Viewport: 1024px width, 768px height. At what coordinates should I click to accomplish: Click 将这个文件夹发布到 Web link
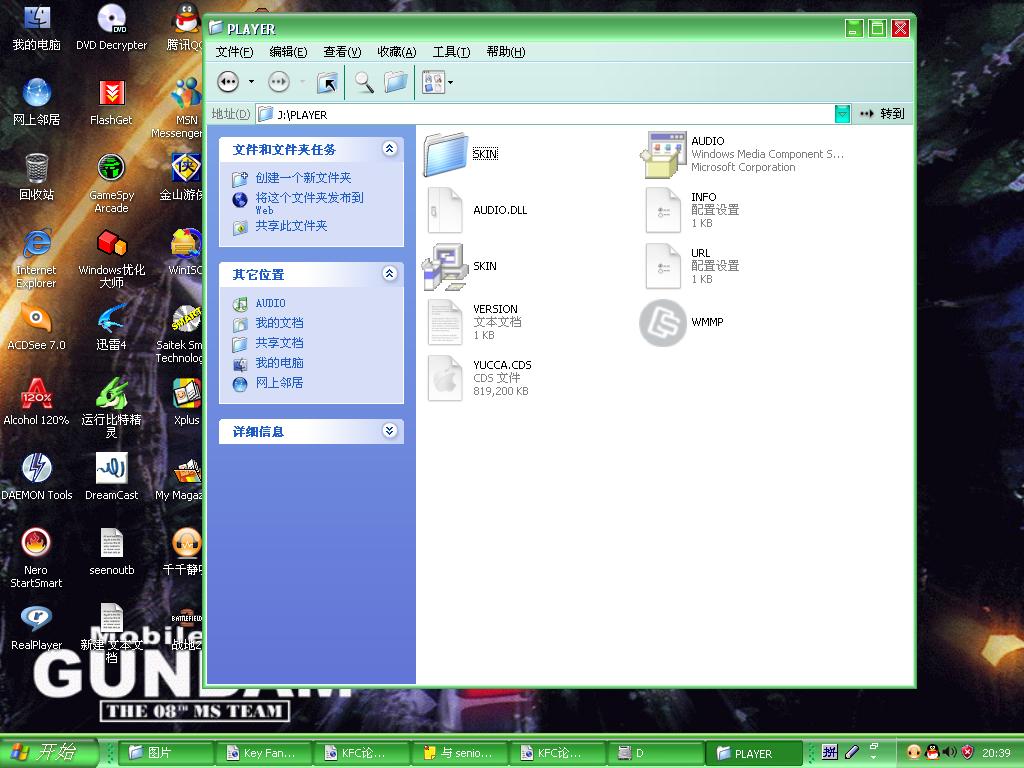click(x=310, y=202)
